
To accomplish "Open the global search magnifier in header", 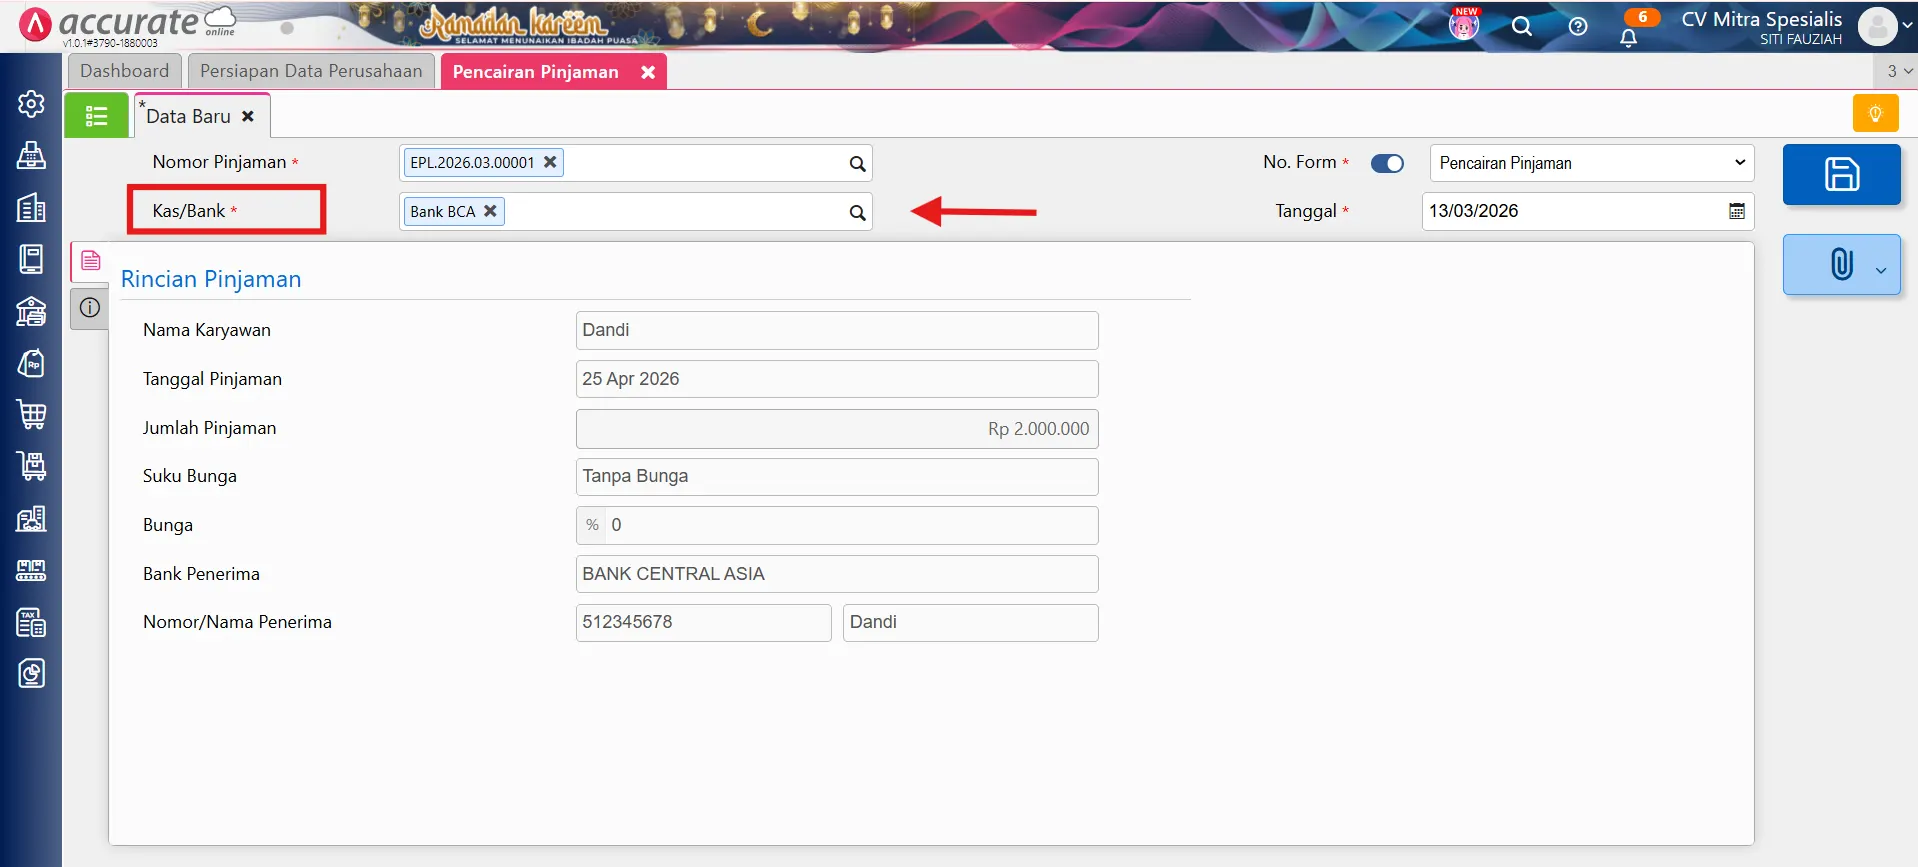I will (1522, 27).
